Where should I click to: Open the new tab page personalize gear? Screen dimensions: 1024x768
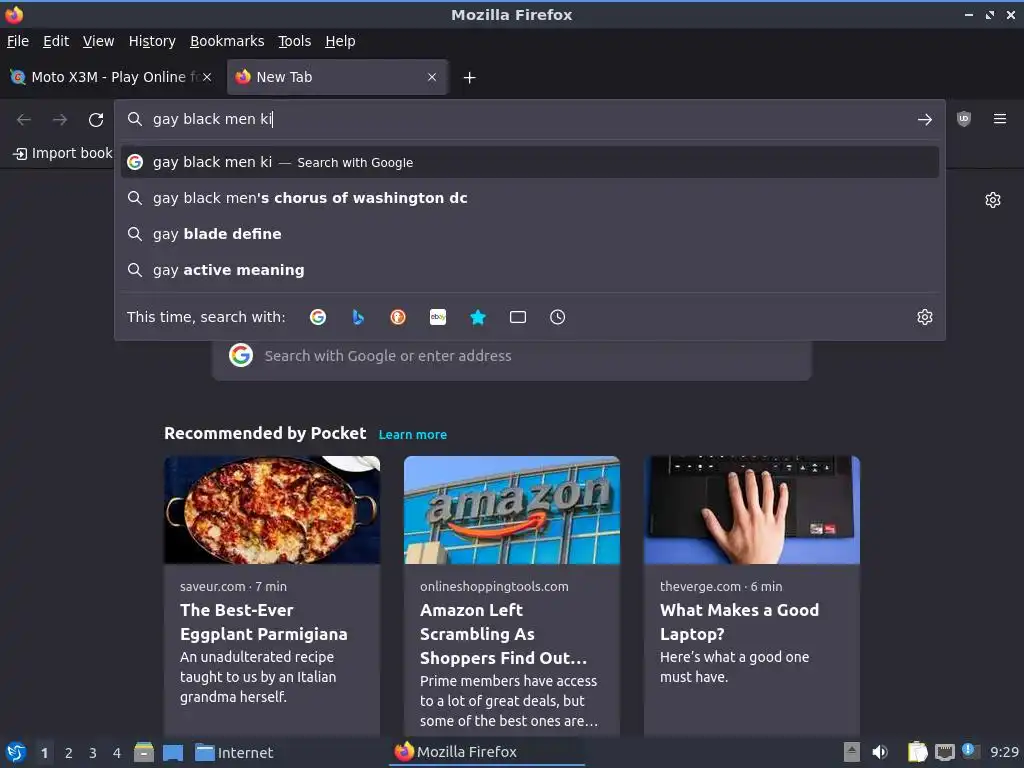point(993,200)
